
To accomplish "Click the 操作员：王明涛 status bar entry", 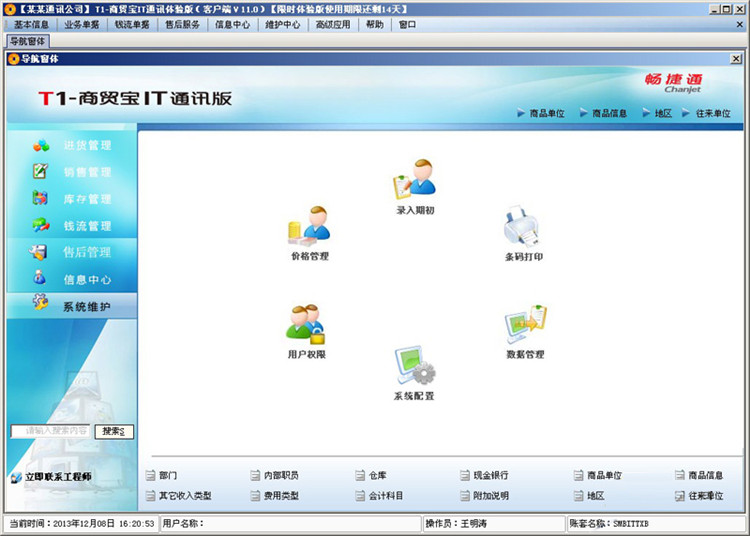I will point(494,524).
